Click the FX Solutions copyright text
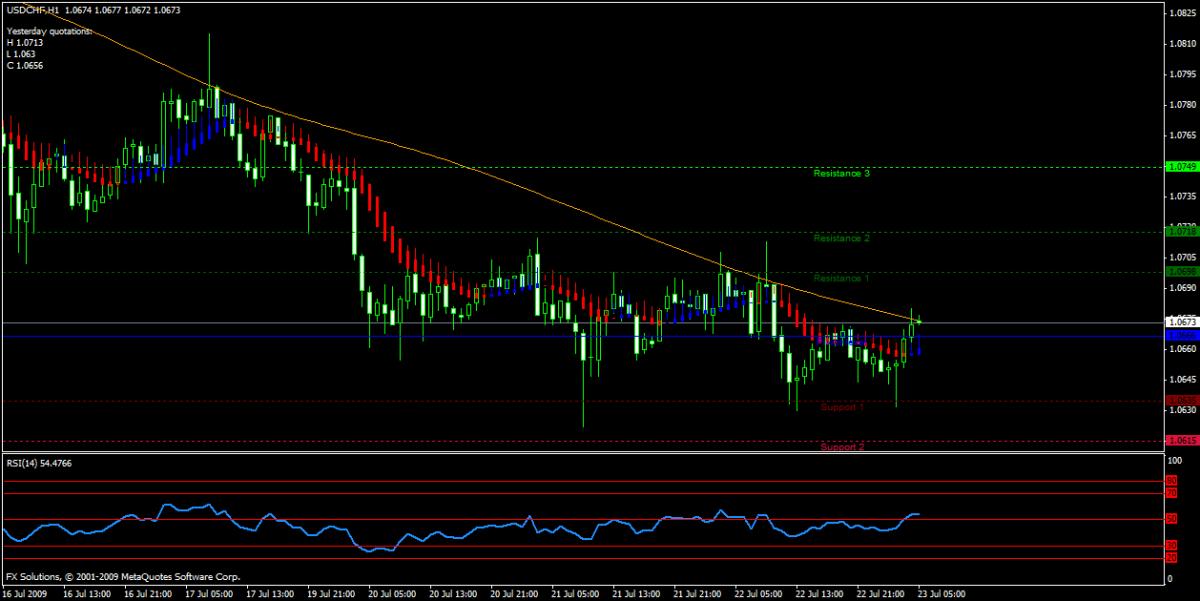This screenshot has height=601, width=1200. (122, 577)
